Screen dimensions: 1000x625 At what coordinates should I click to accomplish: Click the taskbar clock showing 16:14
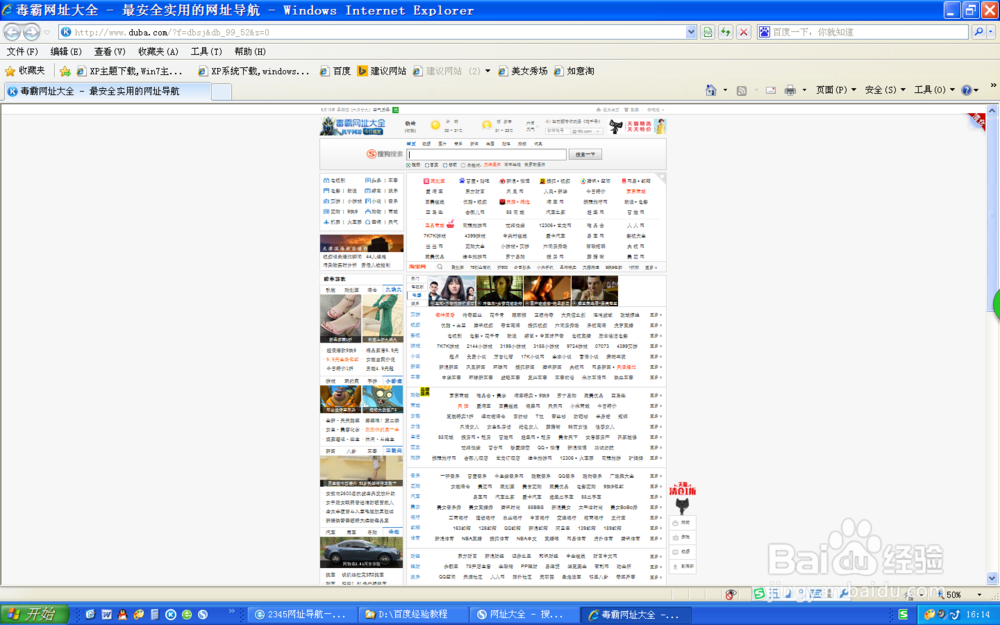978,614
